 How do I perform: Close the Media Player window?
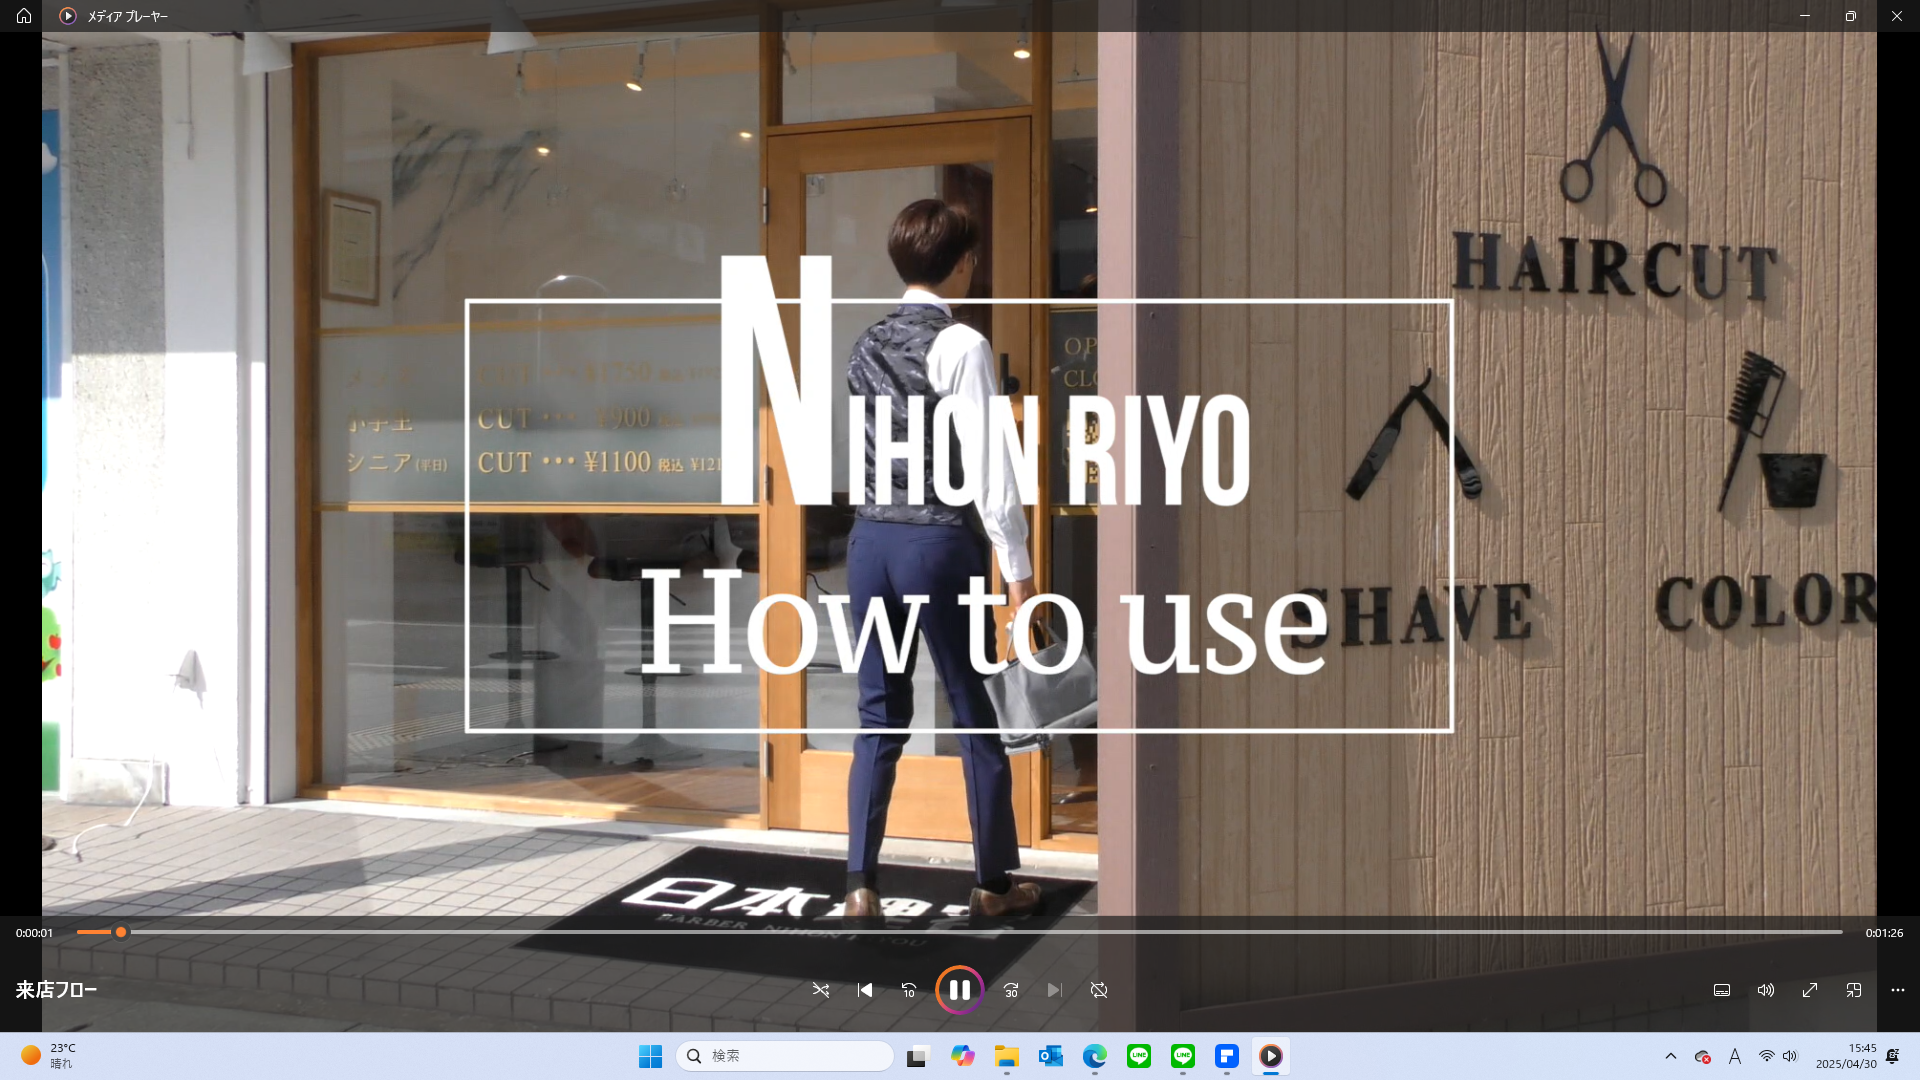pos(1897,16)
